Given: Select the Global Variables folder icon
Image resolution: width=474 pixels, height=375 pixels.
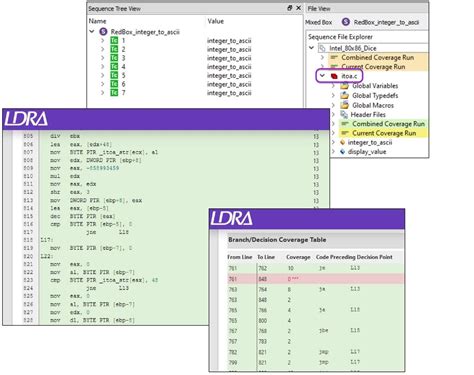Looking at the screenshot, I should (345, 86).
